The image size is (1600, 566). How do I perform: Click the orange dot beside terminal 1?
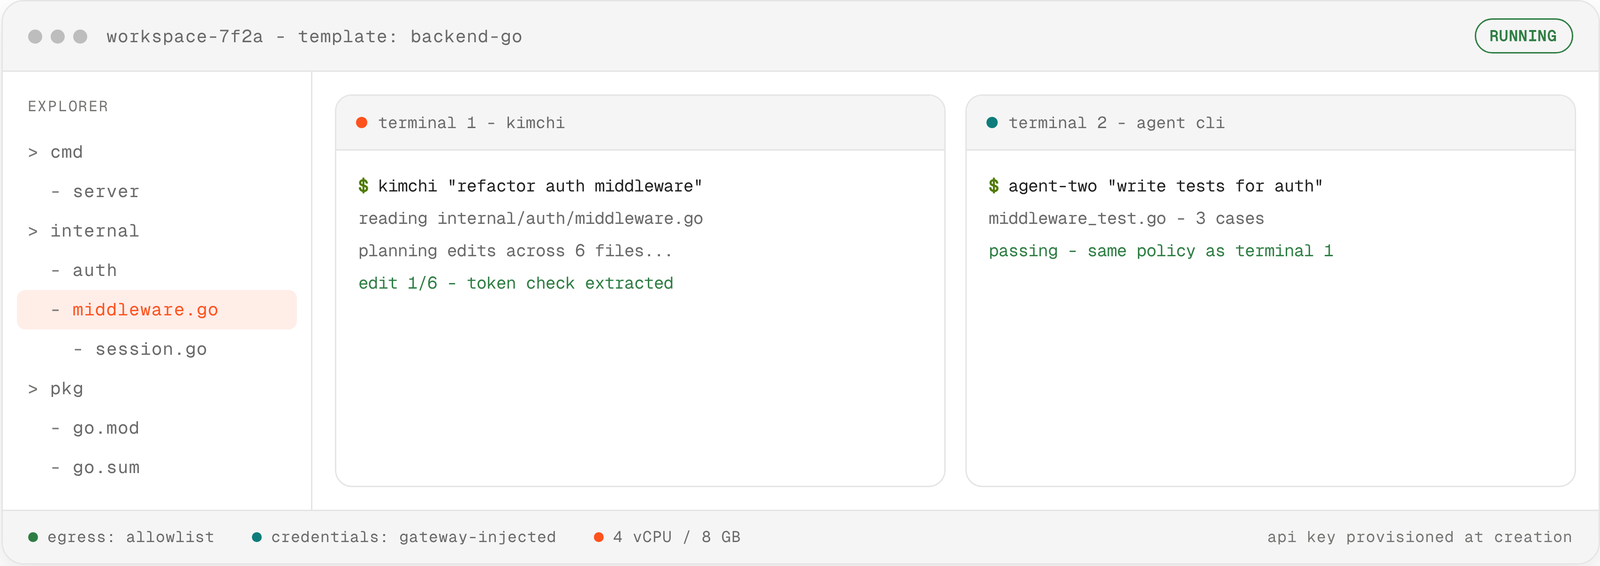[x=362, y=123]
